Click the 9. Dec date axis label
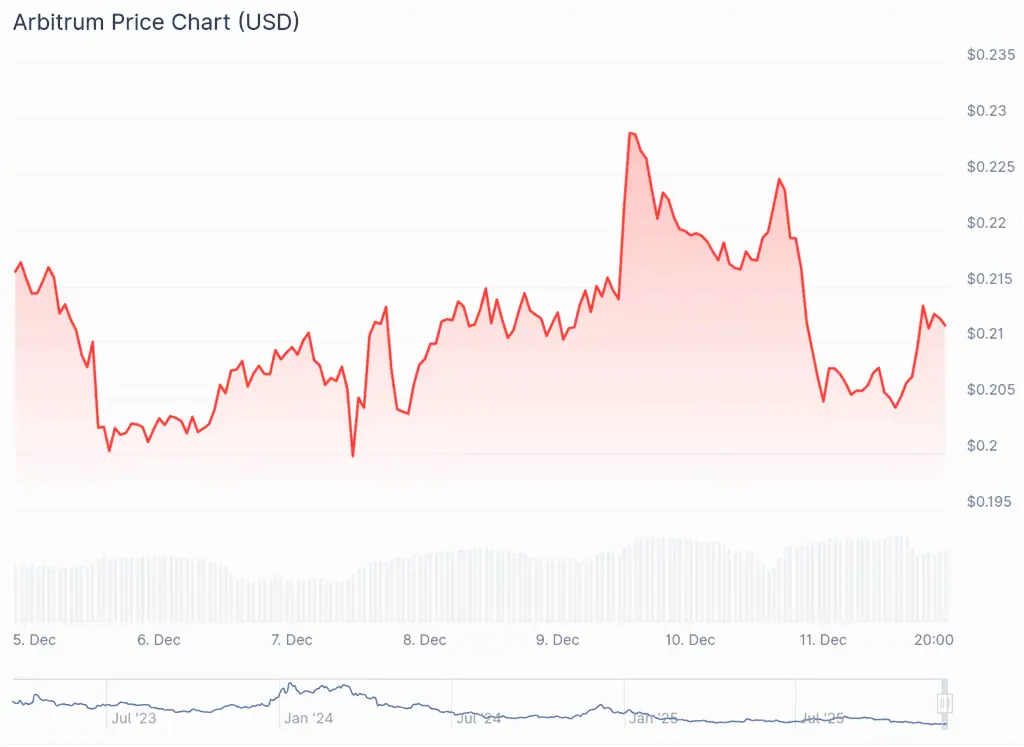Screen dimensions: 1024x747 coord(558,640)
